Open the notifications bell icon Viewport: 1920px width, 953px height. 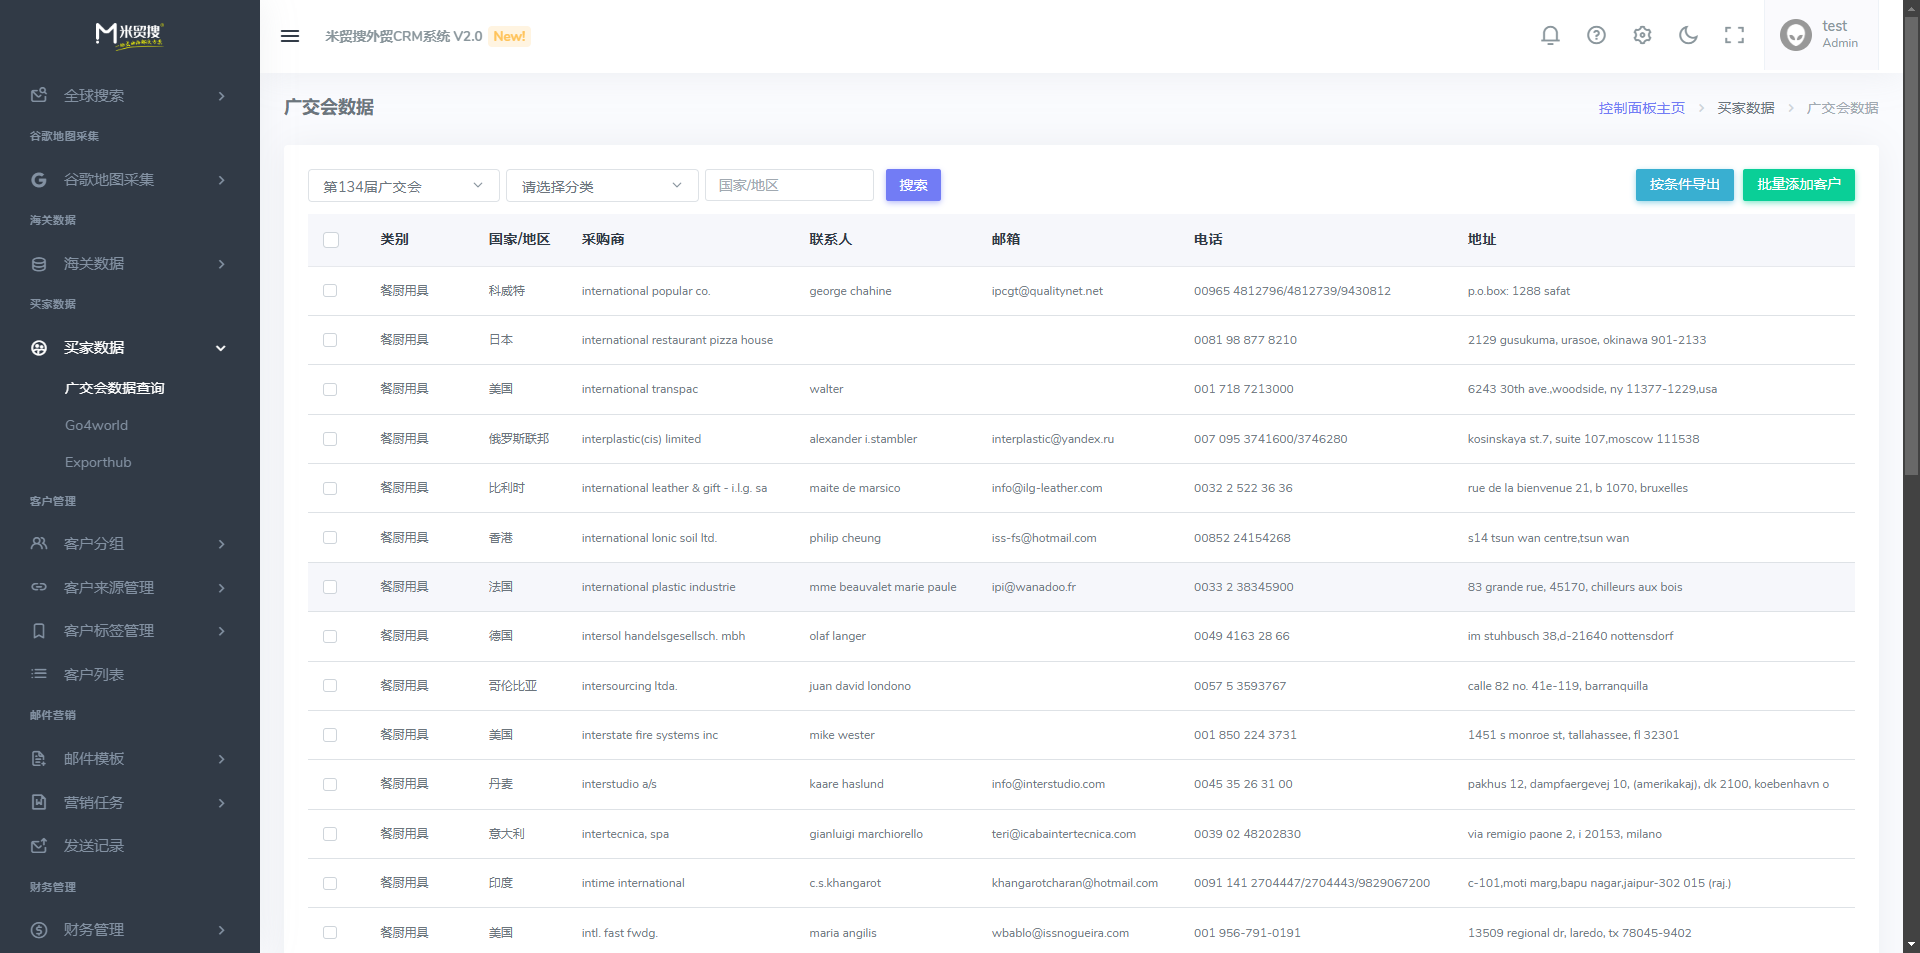point(1550,36)
